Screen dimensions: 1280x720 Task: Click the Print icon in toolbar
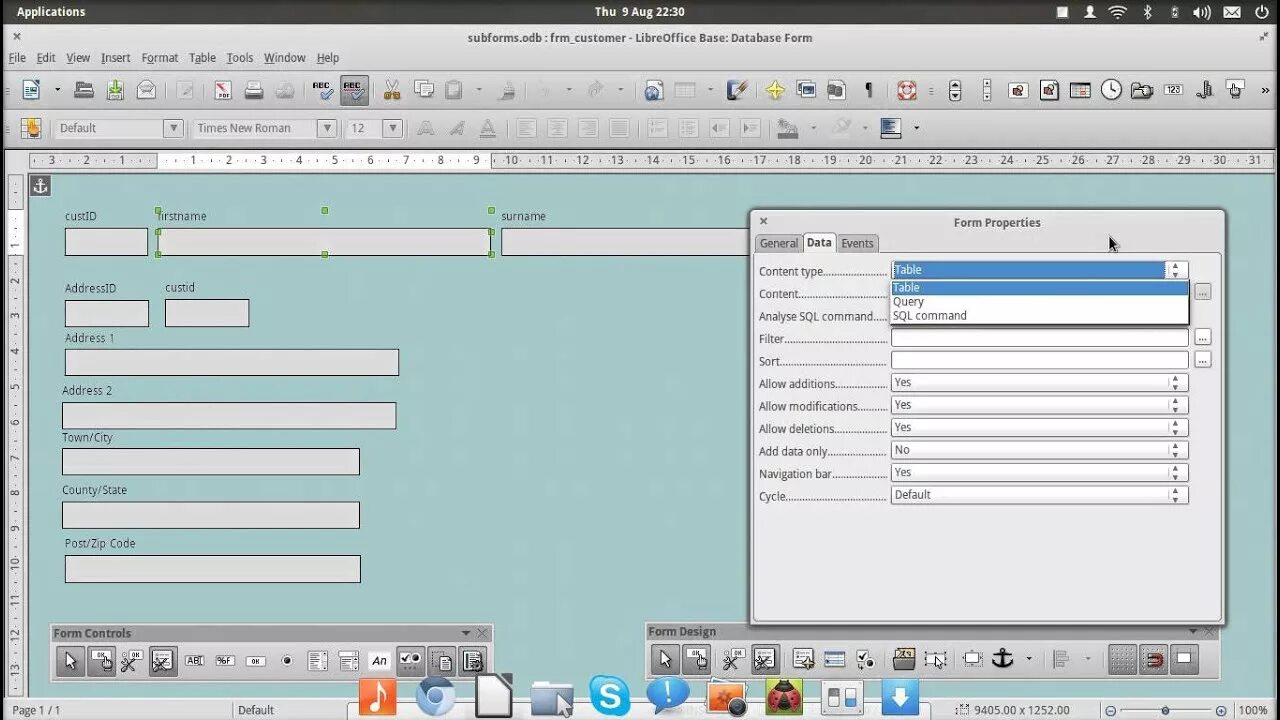[254, 90]
